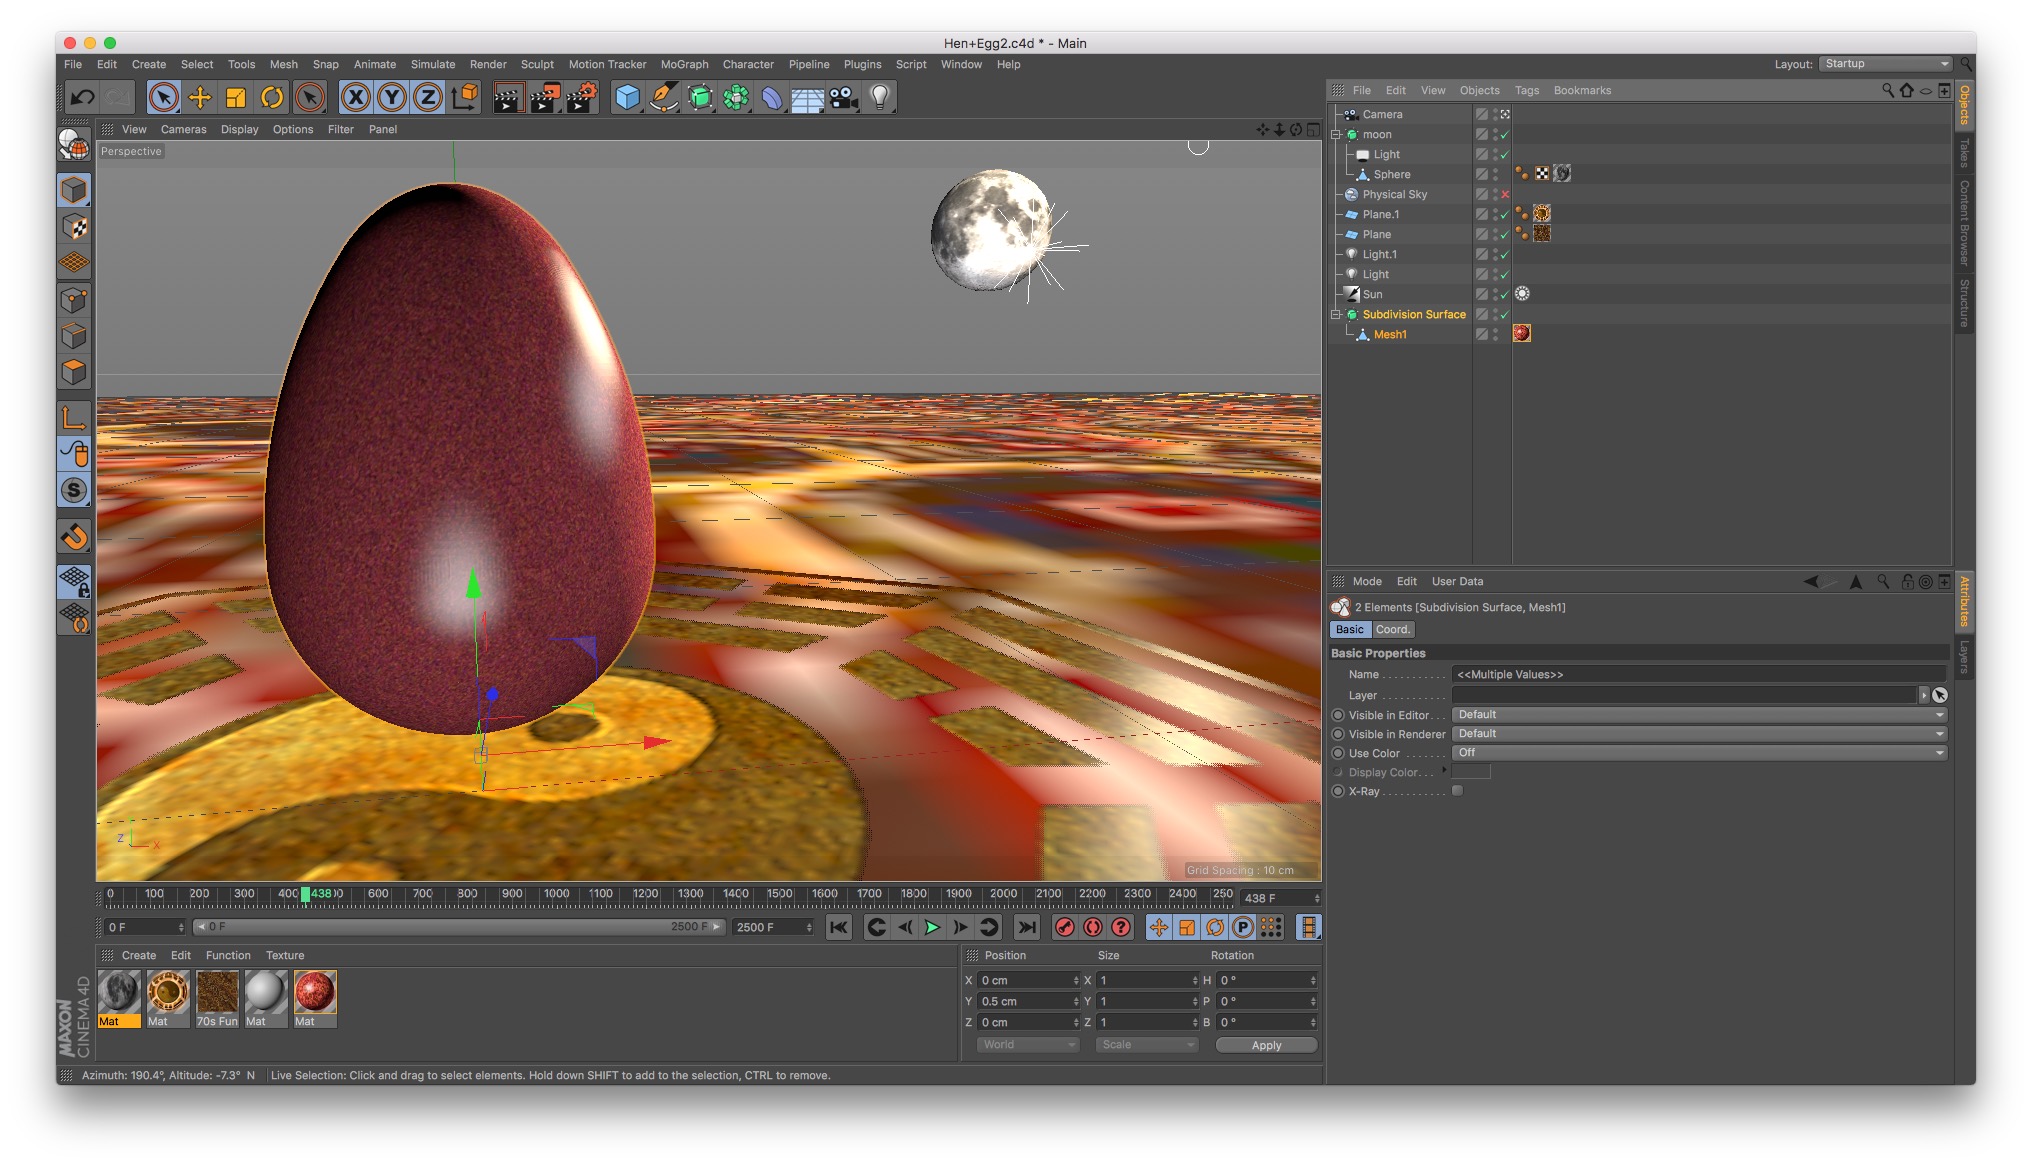Toggle the Visible in Editor radio circle

pyautogui.click(x=1338, y=715)
